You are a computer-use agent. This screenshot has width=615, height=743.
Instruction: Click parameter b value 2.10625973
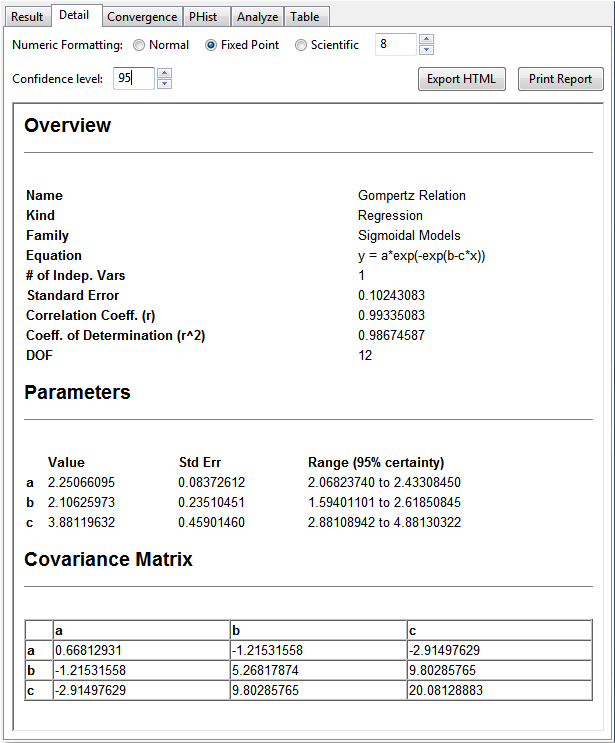pyautogui.click(x=81, y=502)
